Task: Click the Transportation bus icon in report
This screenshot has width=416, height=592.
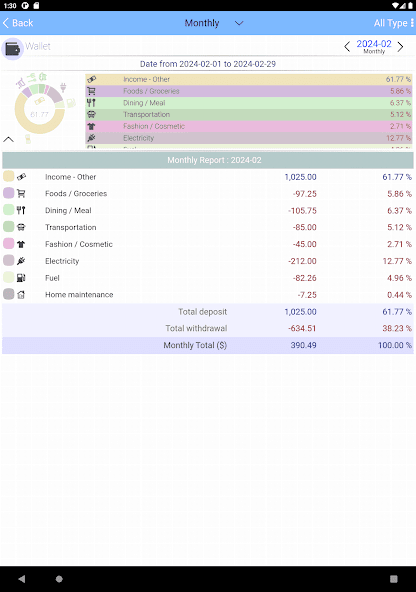Action: pyautogui.click(x=21, y=227)
